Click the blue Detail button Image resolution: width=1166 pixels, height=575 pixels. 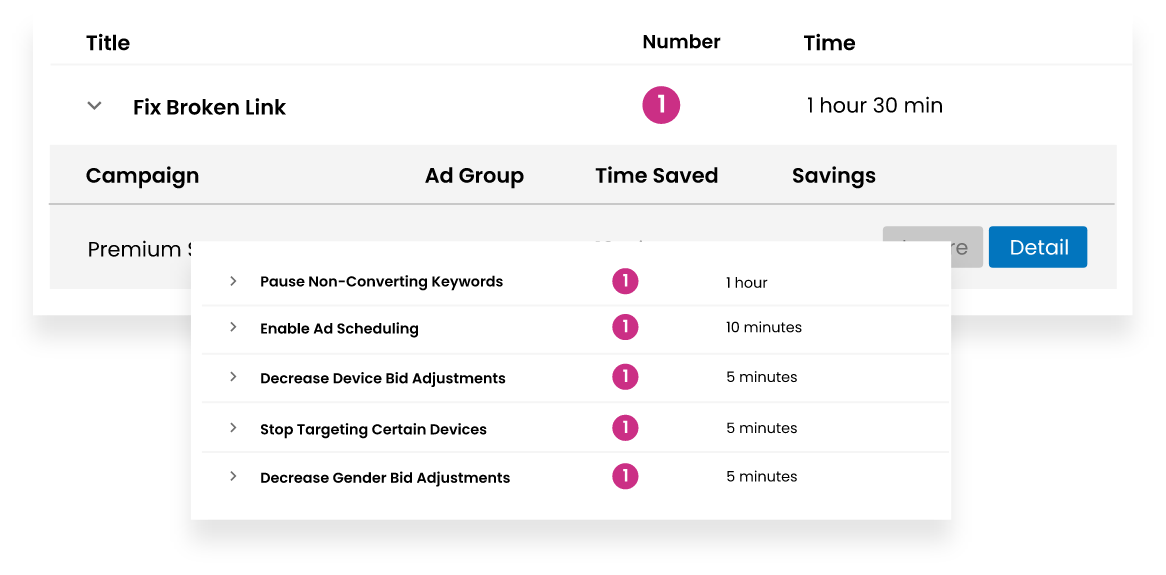pos(1037,247)
